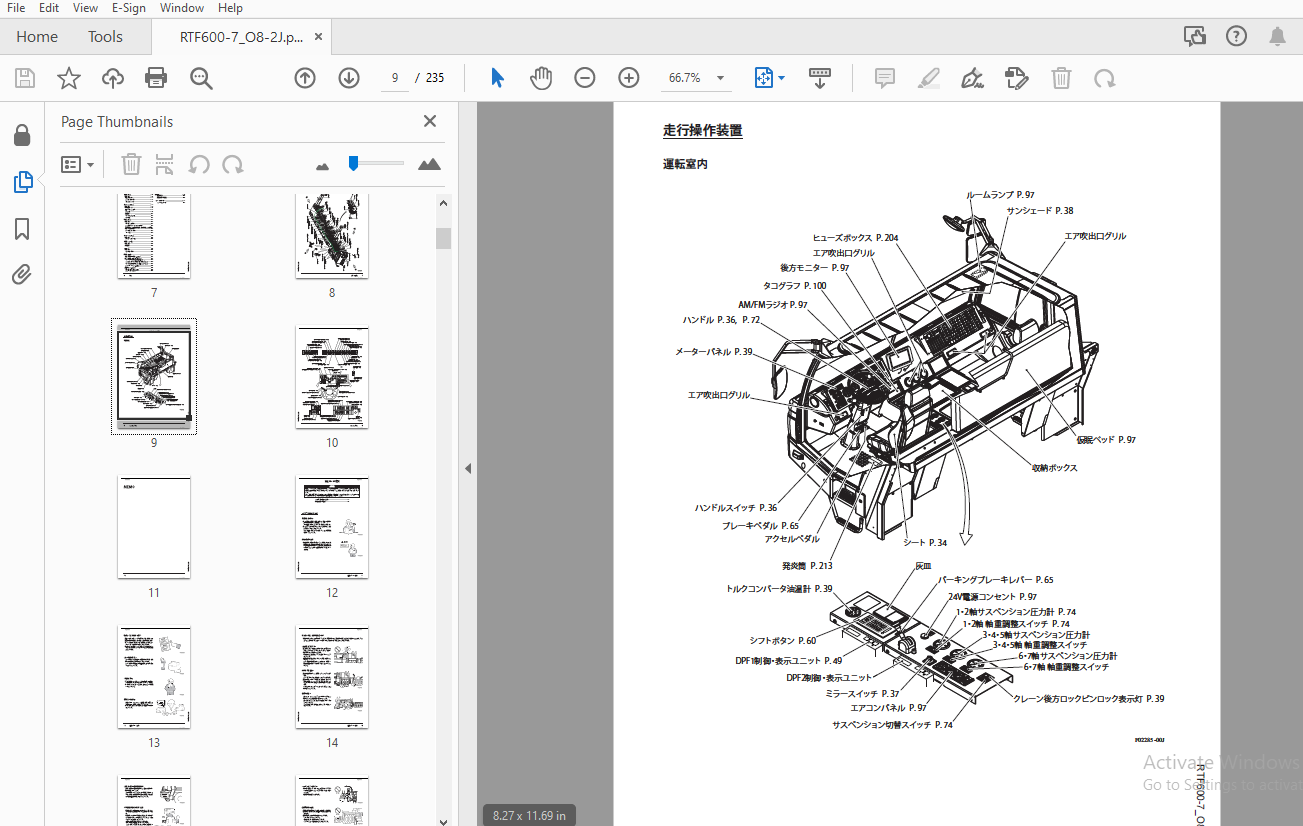Open the Edit menu

click(49, 8)
